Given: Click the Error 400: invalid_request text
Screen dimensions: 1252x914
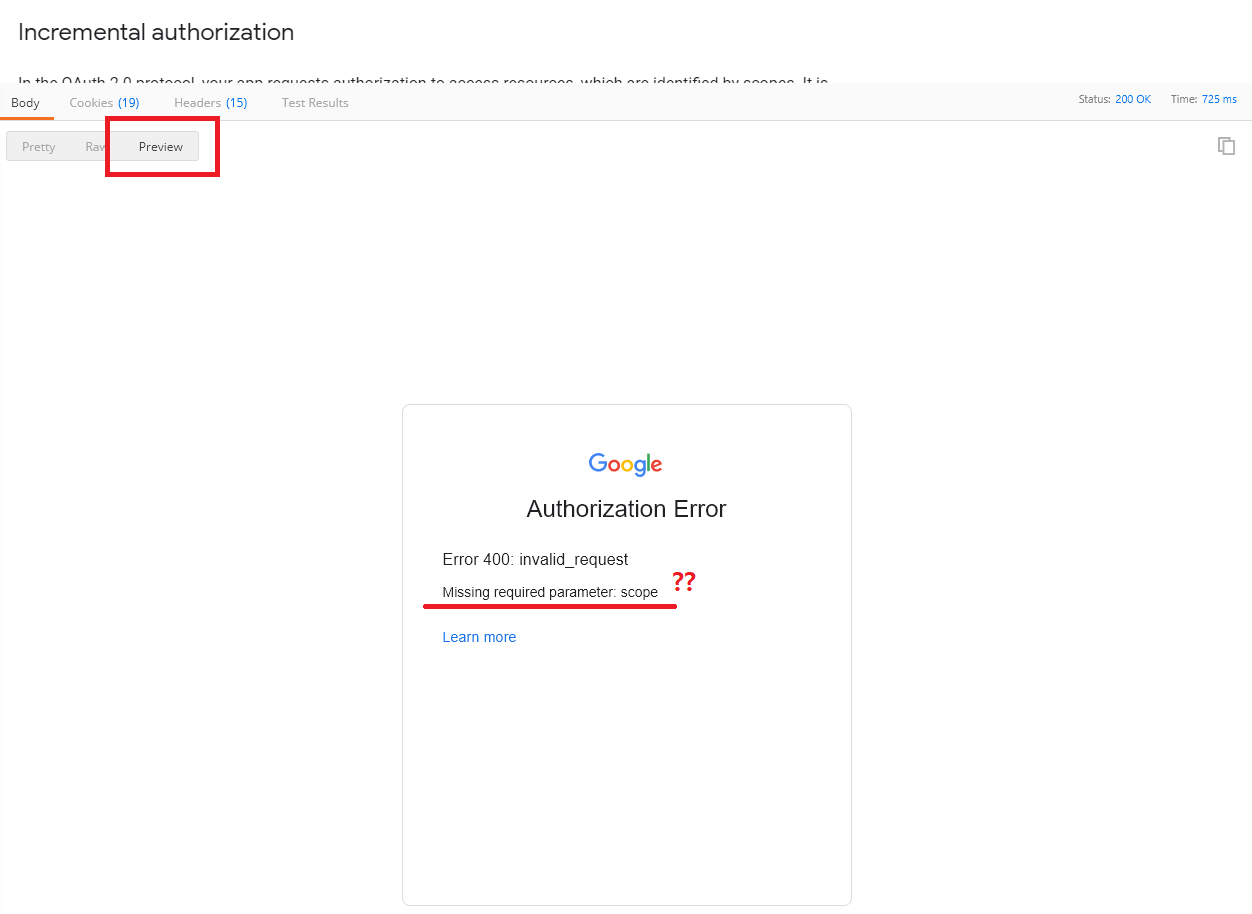Looking at the screenshot, I should tap(535, 560).
